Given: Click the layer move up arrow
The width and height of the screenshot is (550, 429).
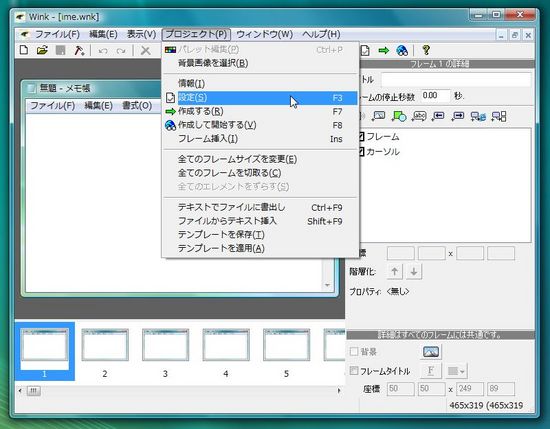Looking at the screenshot, I should [x=395, y=271].
